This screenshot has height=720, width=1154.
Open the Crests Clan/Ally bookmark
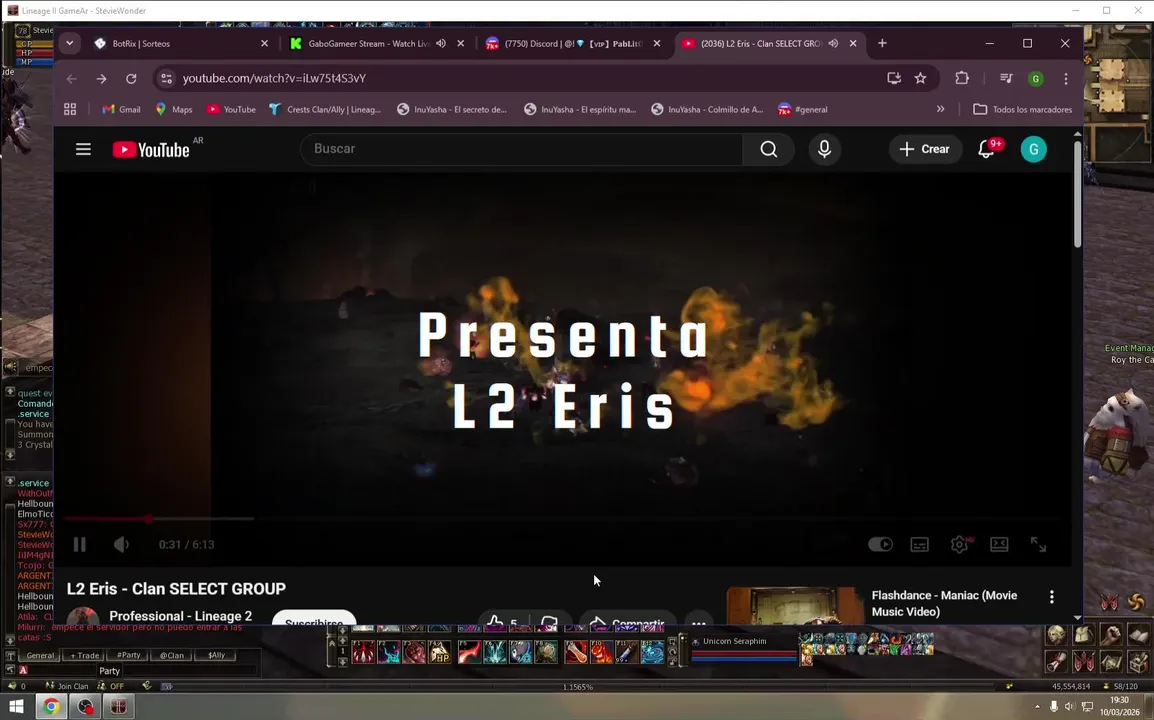pos(325,109)
